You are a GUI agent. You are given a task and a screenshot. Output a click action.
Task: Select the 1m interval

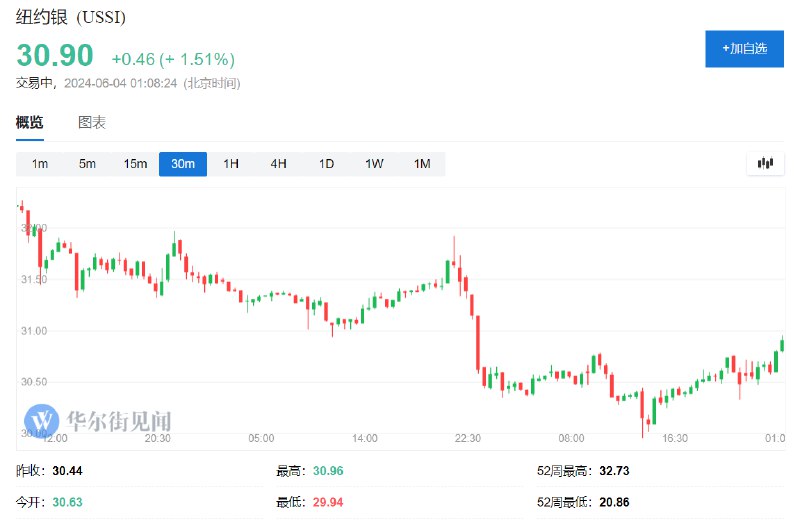point(40,164)
